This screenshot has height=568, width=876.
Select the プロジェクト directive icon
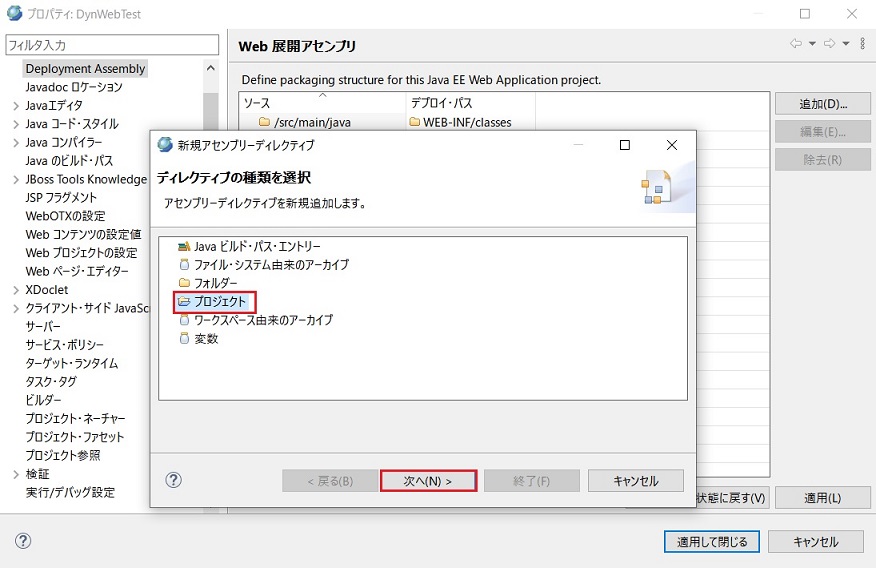(184, 302)
